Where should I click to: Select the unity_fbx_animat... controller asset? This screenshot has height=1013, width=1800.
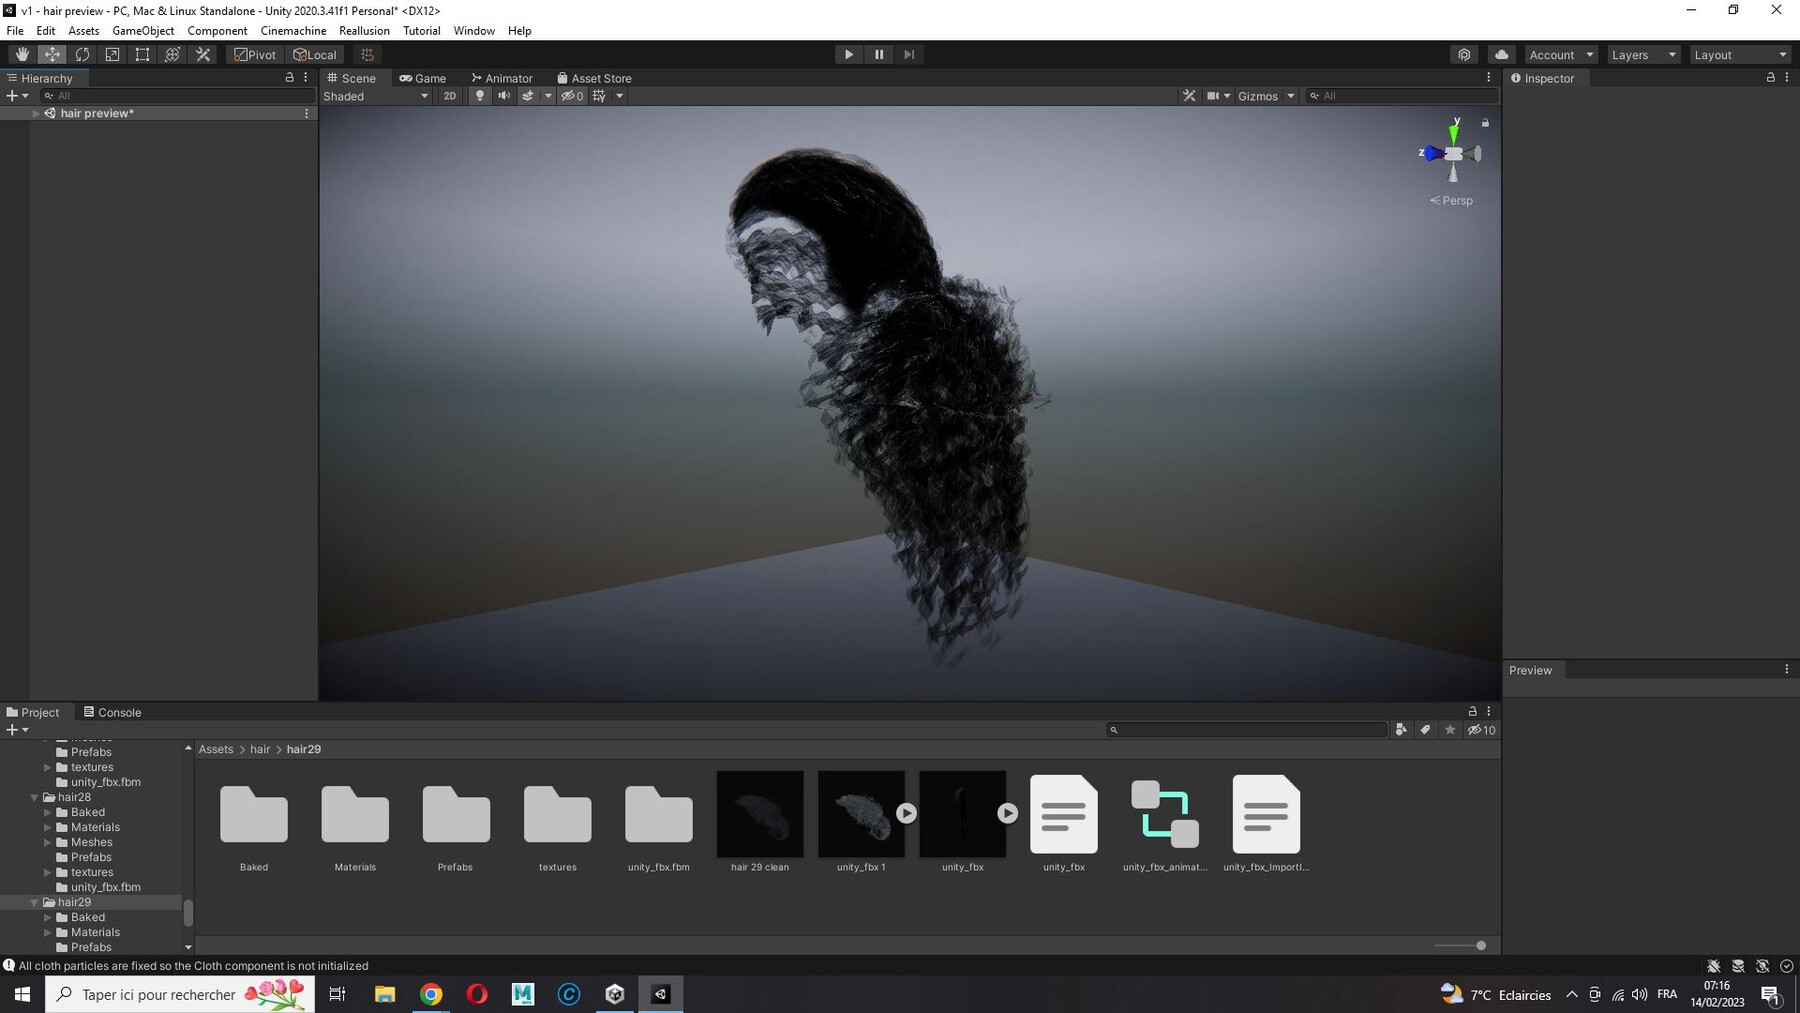pyautogui.click(x=1165, y=822)
